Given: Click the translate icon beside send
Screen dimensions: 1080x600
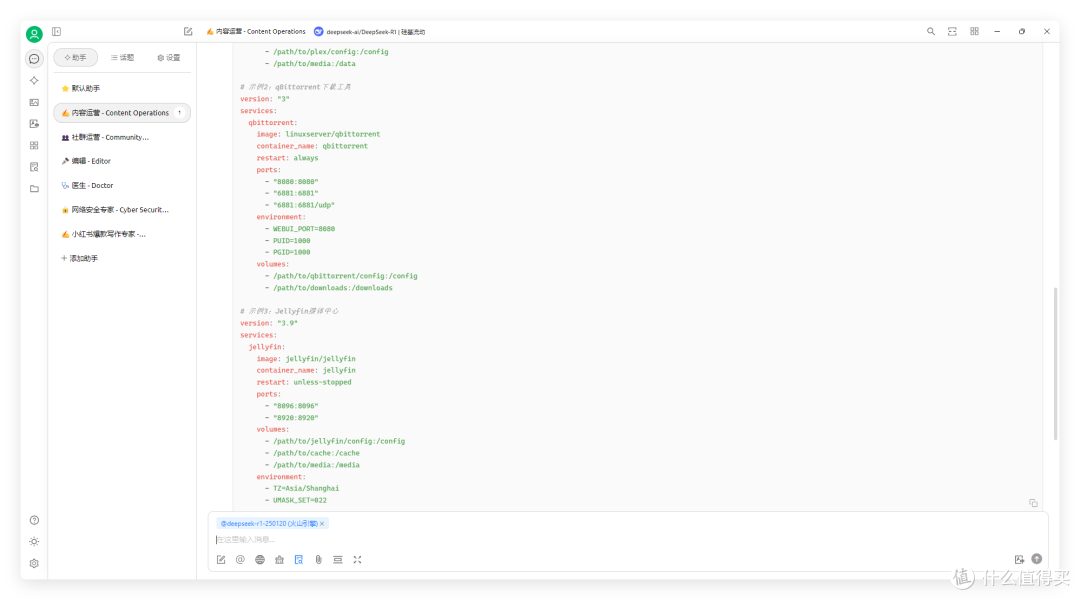Looking at the screenshot, I should 1019,559.
